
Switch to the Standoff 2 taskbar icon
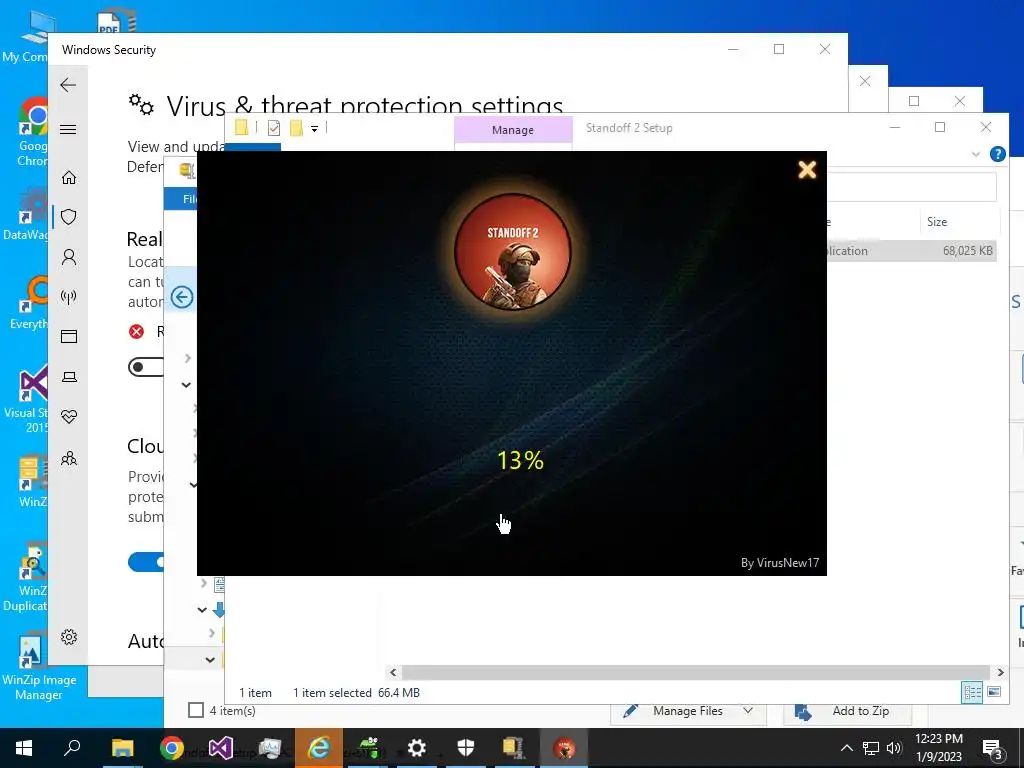pyautogui.click(x=564, y=748)
